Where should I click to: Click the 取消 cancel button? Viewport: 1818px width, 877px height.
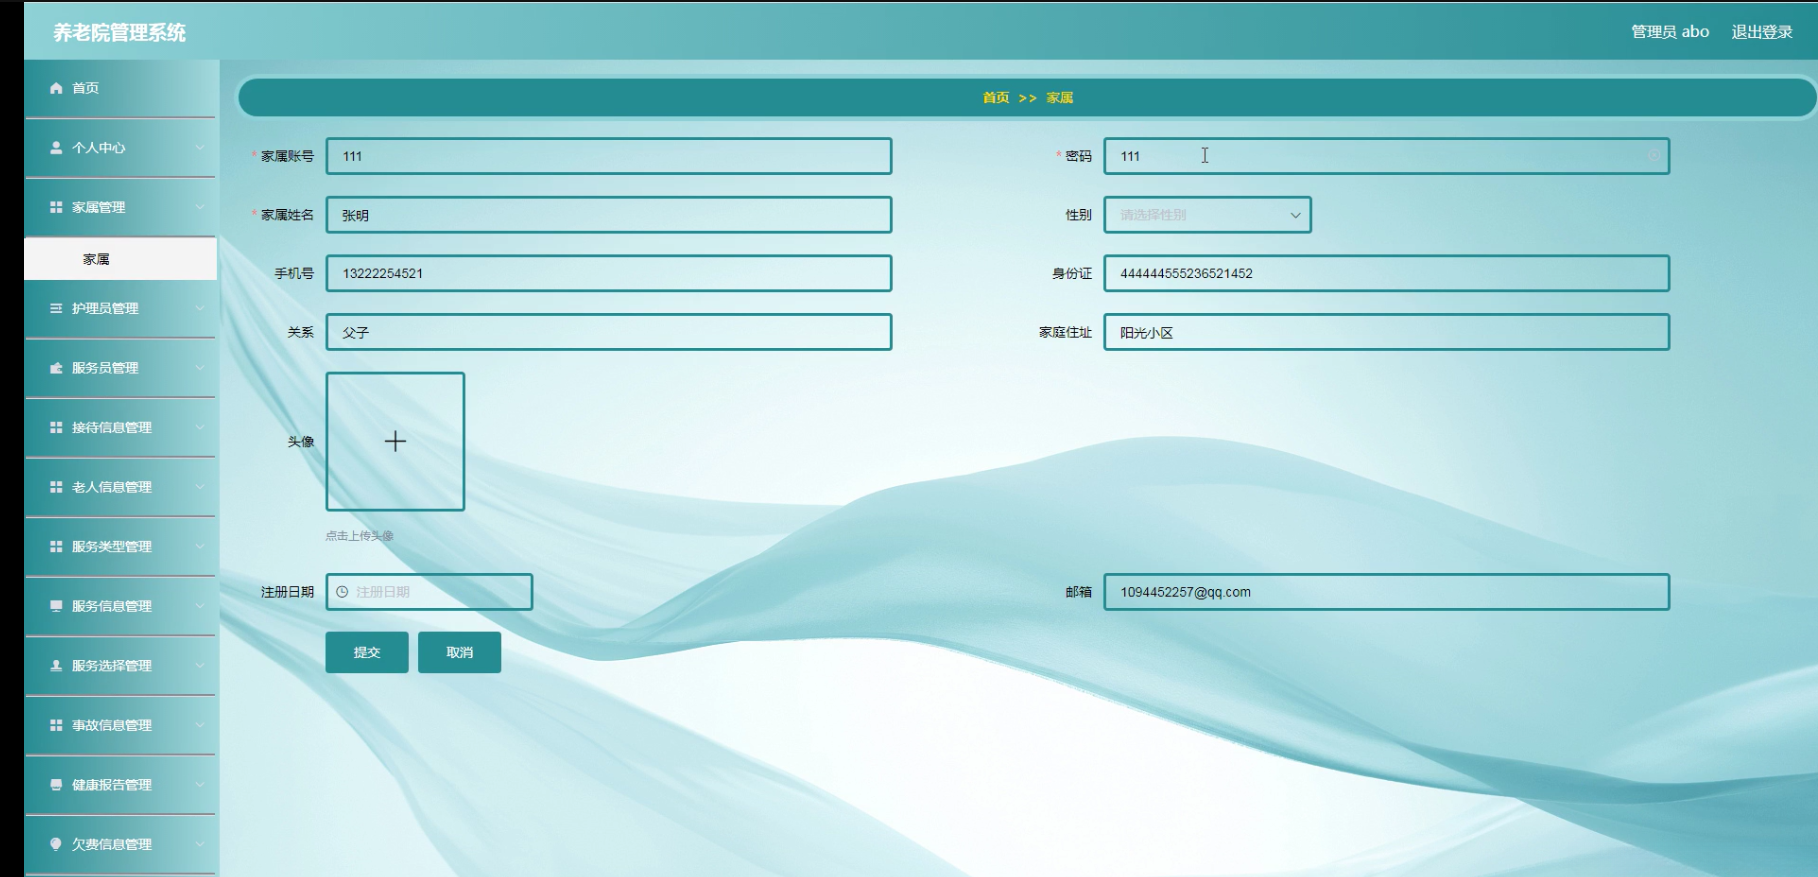click(459, 652)
